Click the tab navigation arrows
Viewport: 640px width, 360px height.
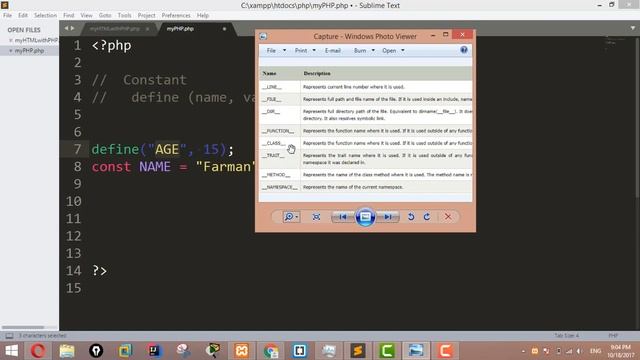(x=69, y=28)
